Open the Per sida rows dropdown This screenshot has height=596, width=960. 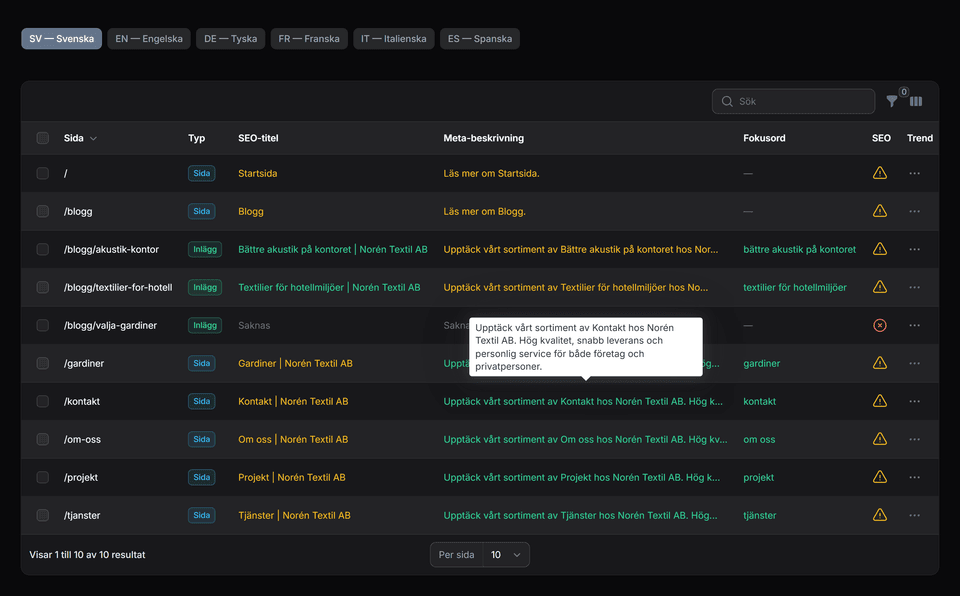click(x=506, y=554)
